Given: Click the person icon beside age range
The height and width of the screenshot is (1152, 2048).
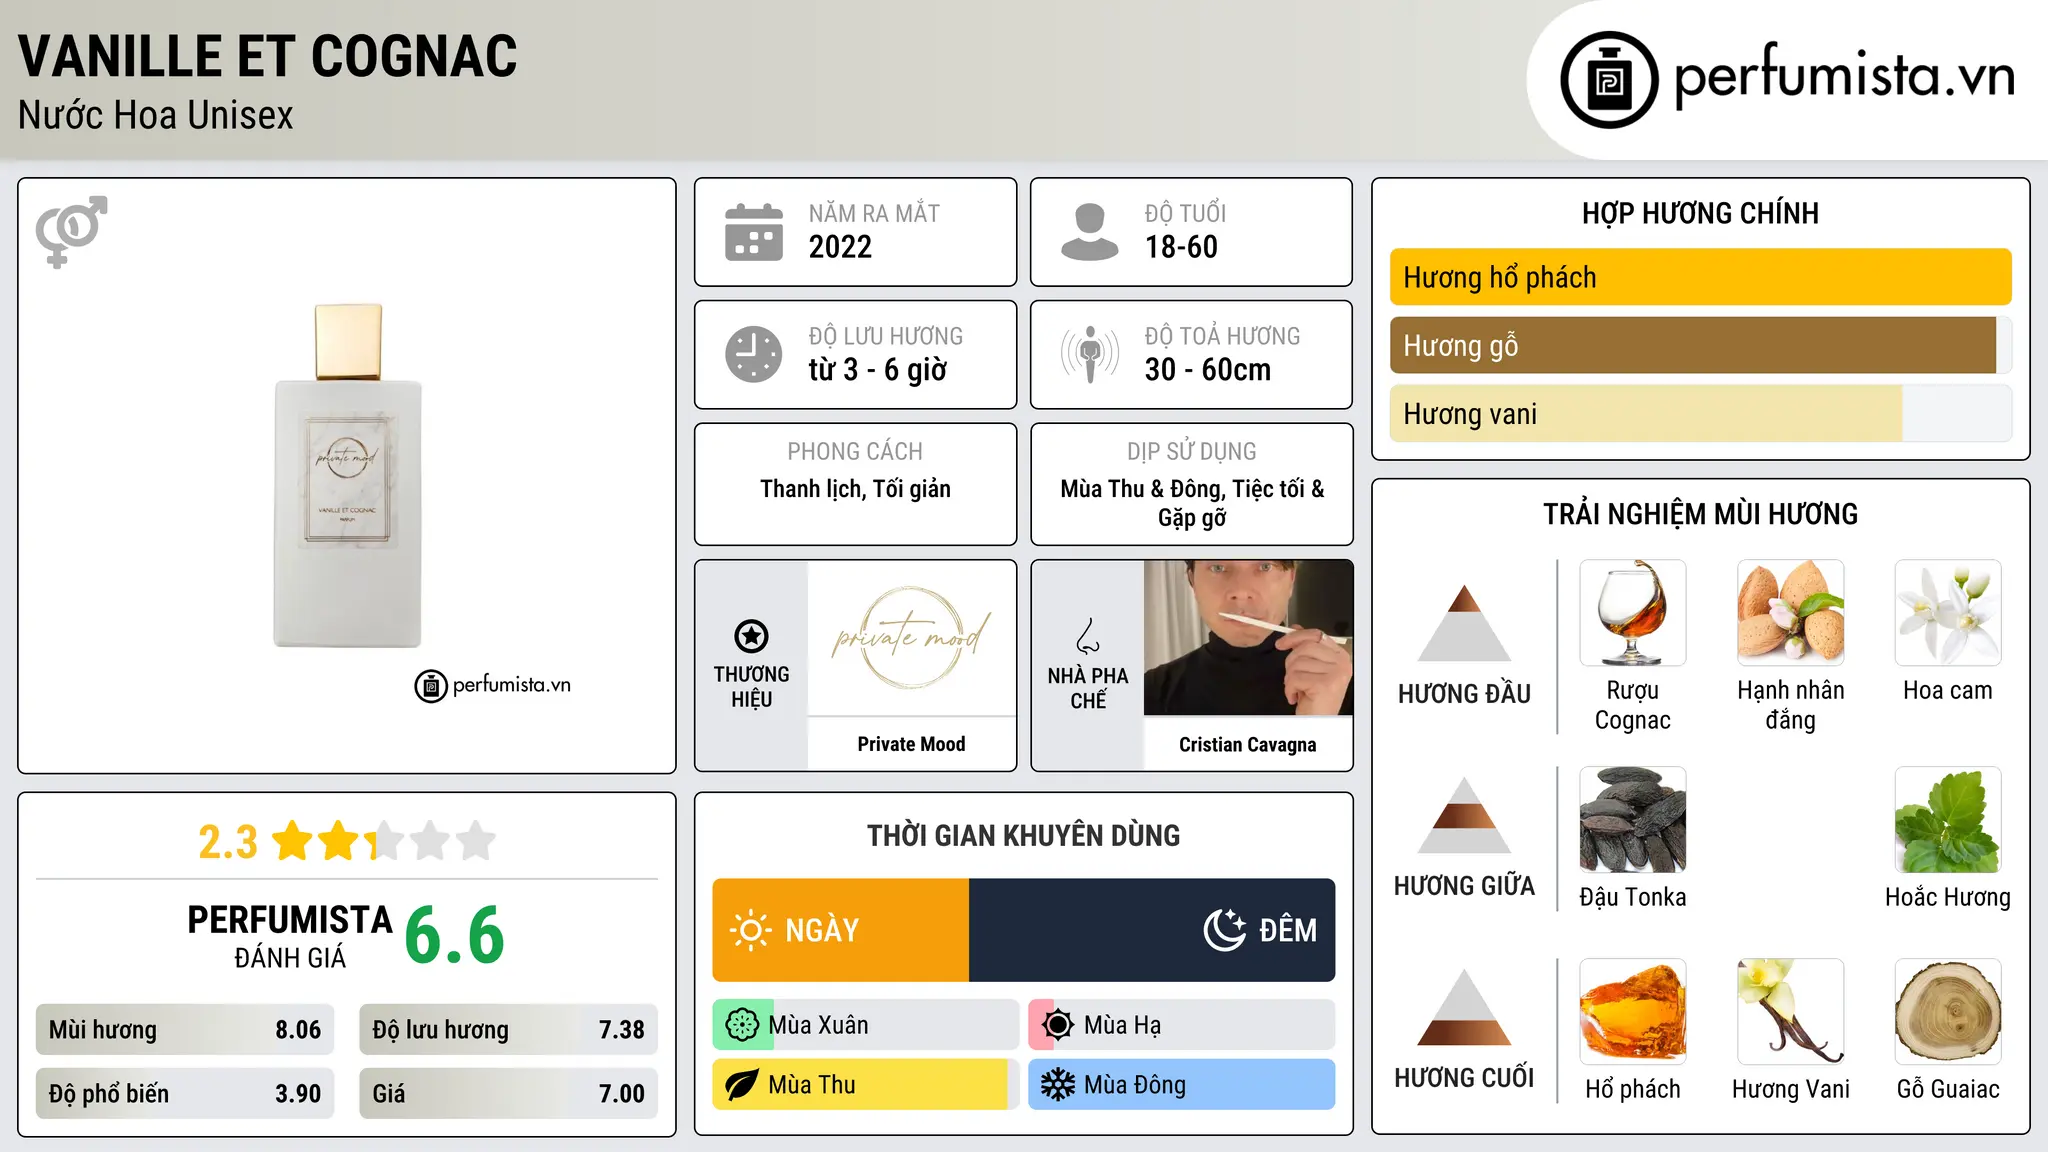Looking at the screenshot, I should (1090, 232).
